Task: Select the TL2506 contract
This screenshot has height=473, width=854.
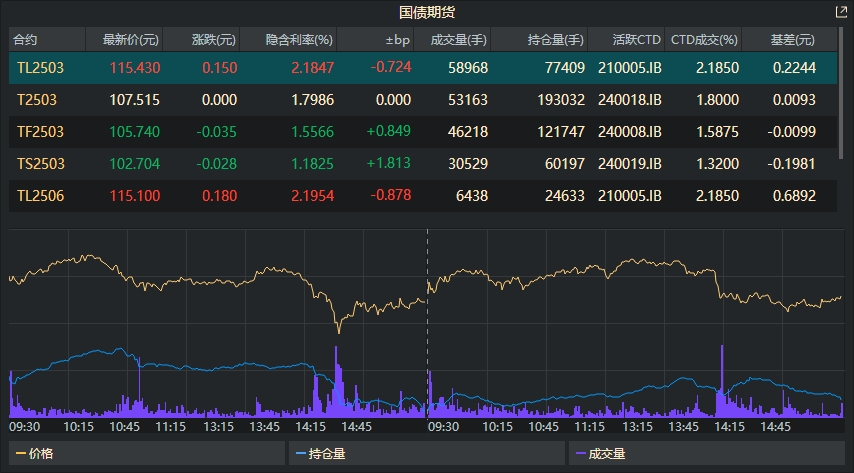Action: tap(38, 195)
